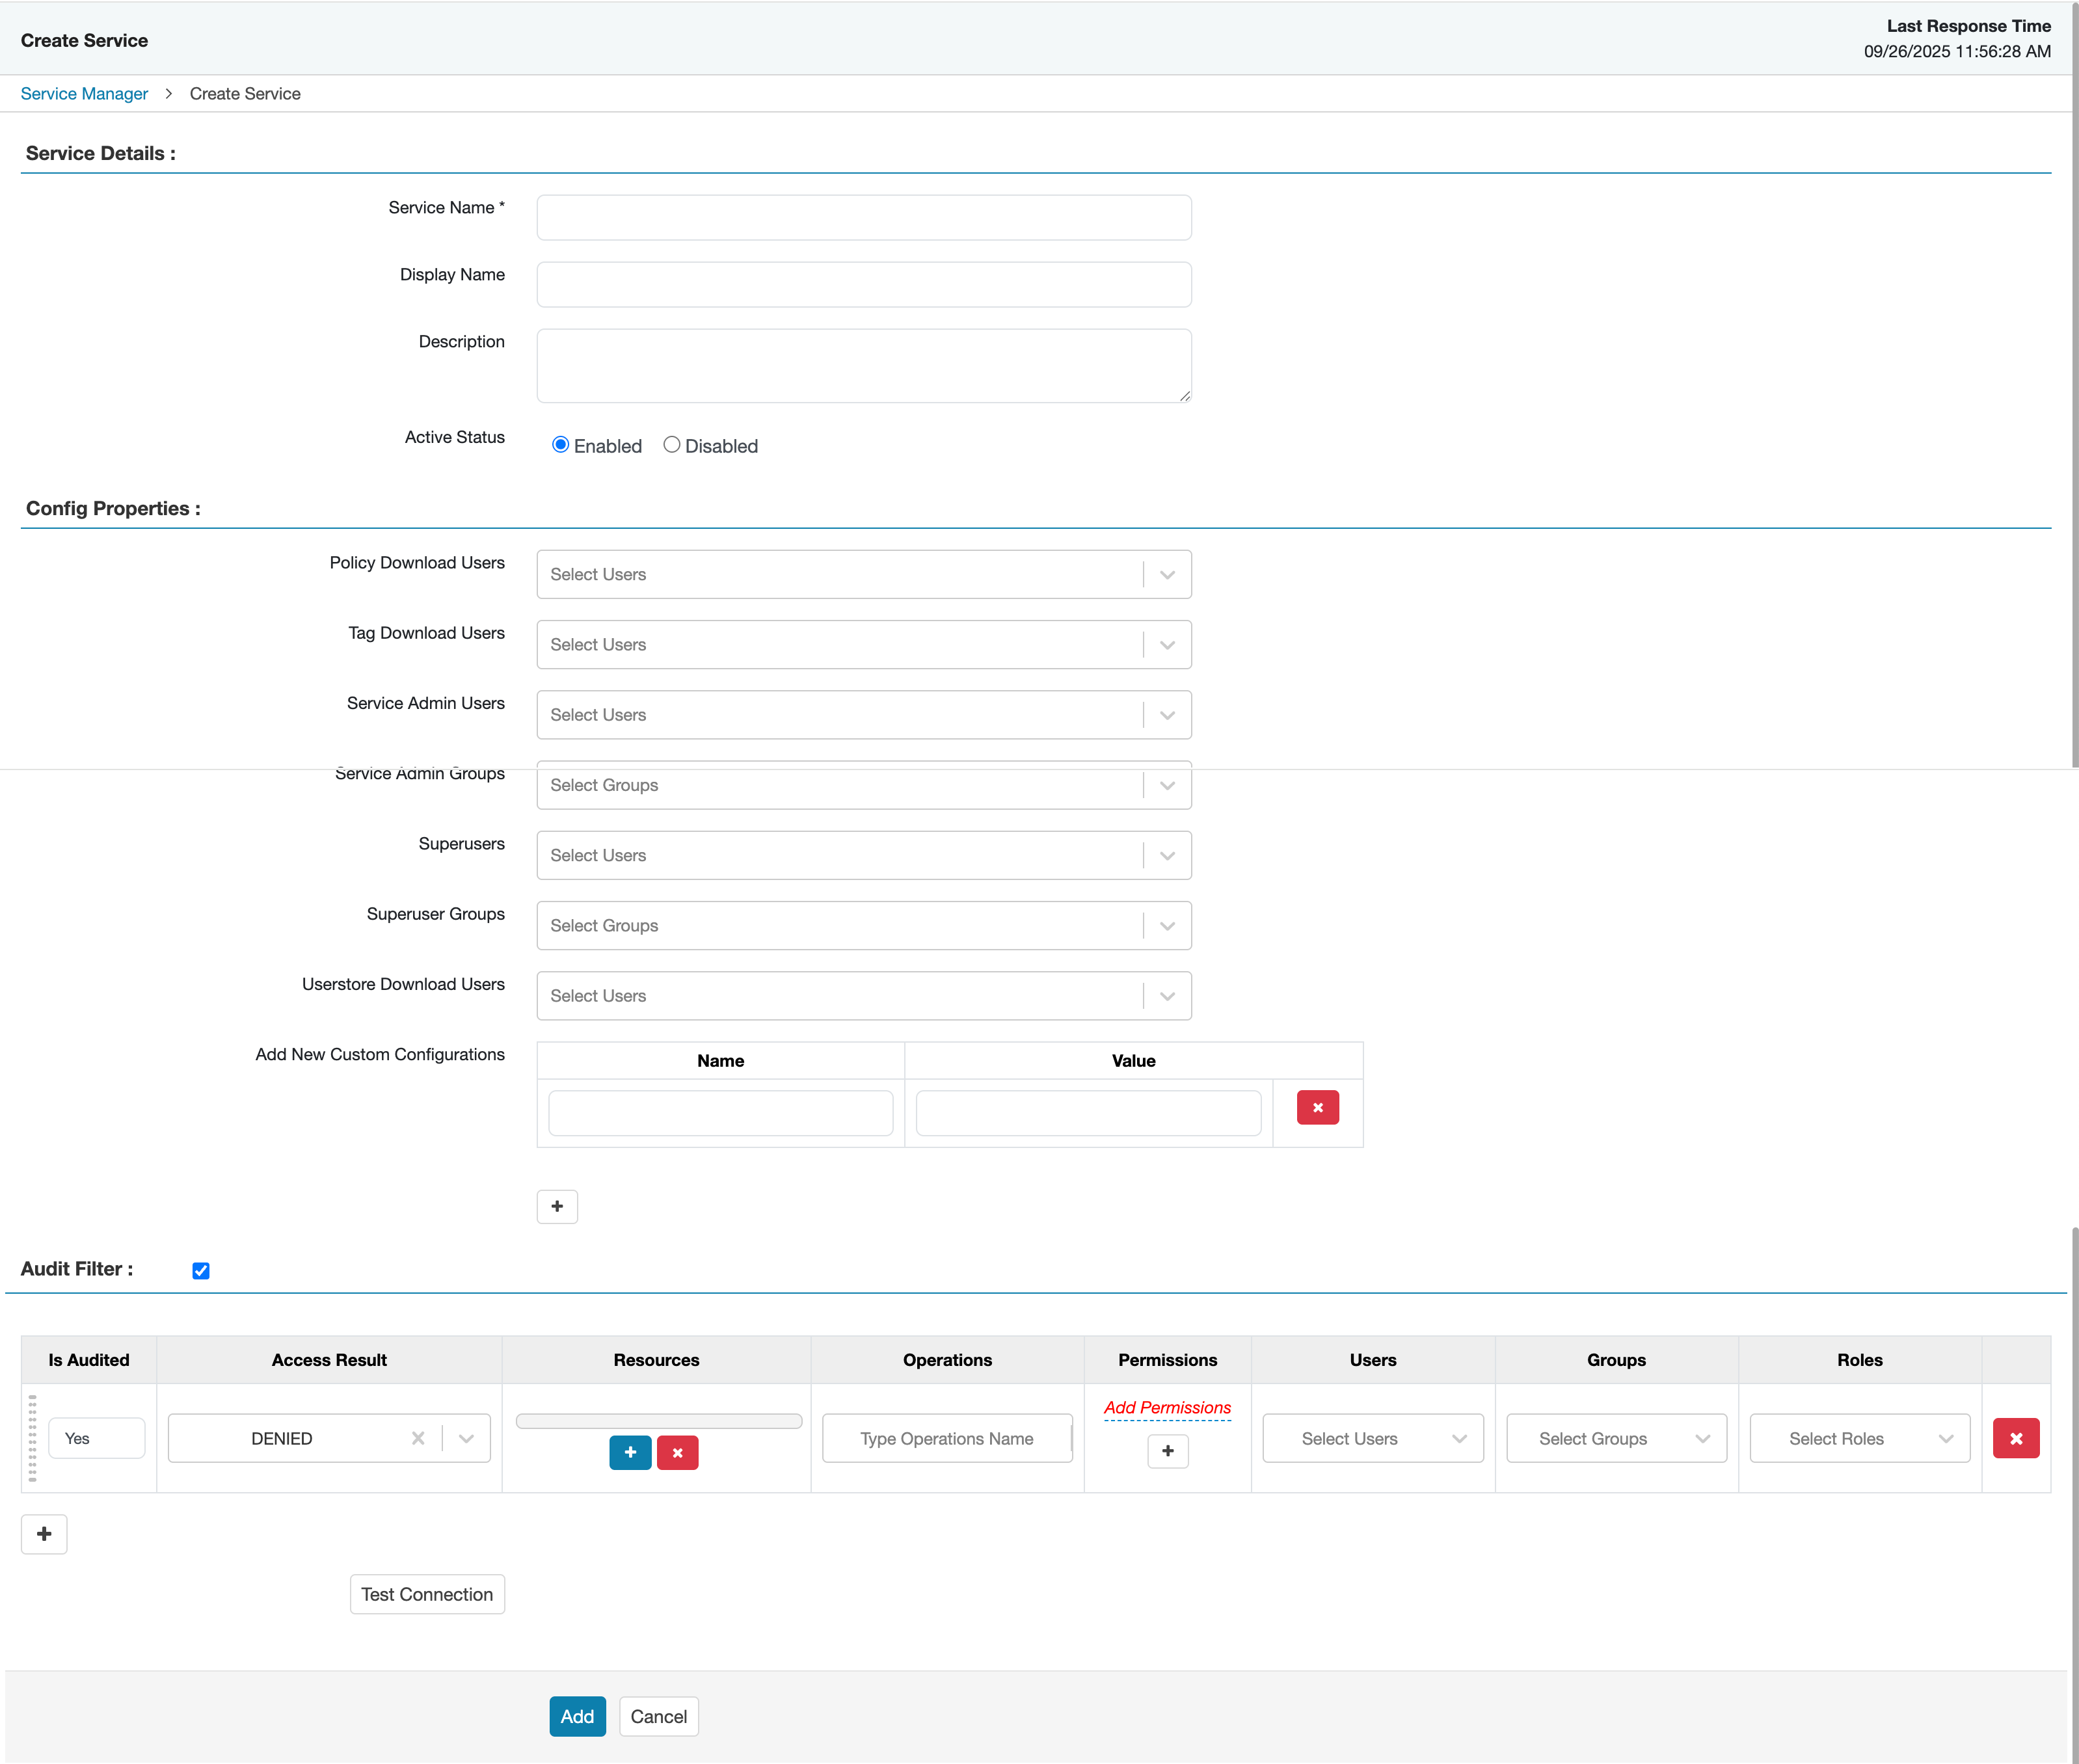
Task: Click the Test Connection button
Action: [x=427, y=1594]
